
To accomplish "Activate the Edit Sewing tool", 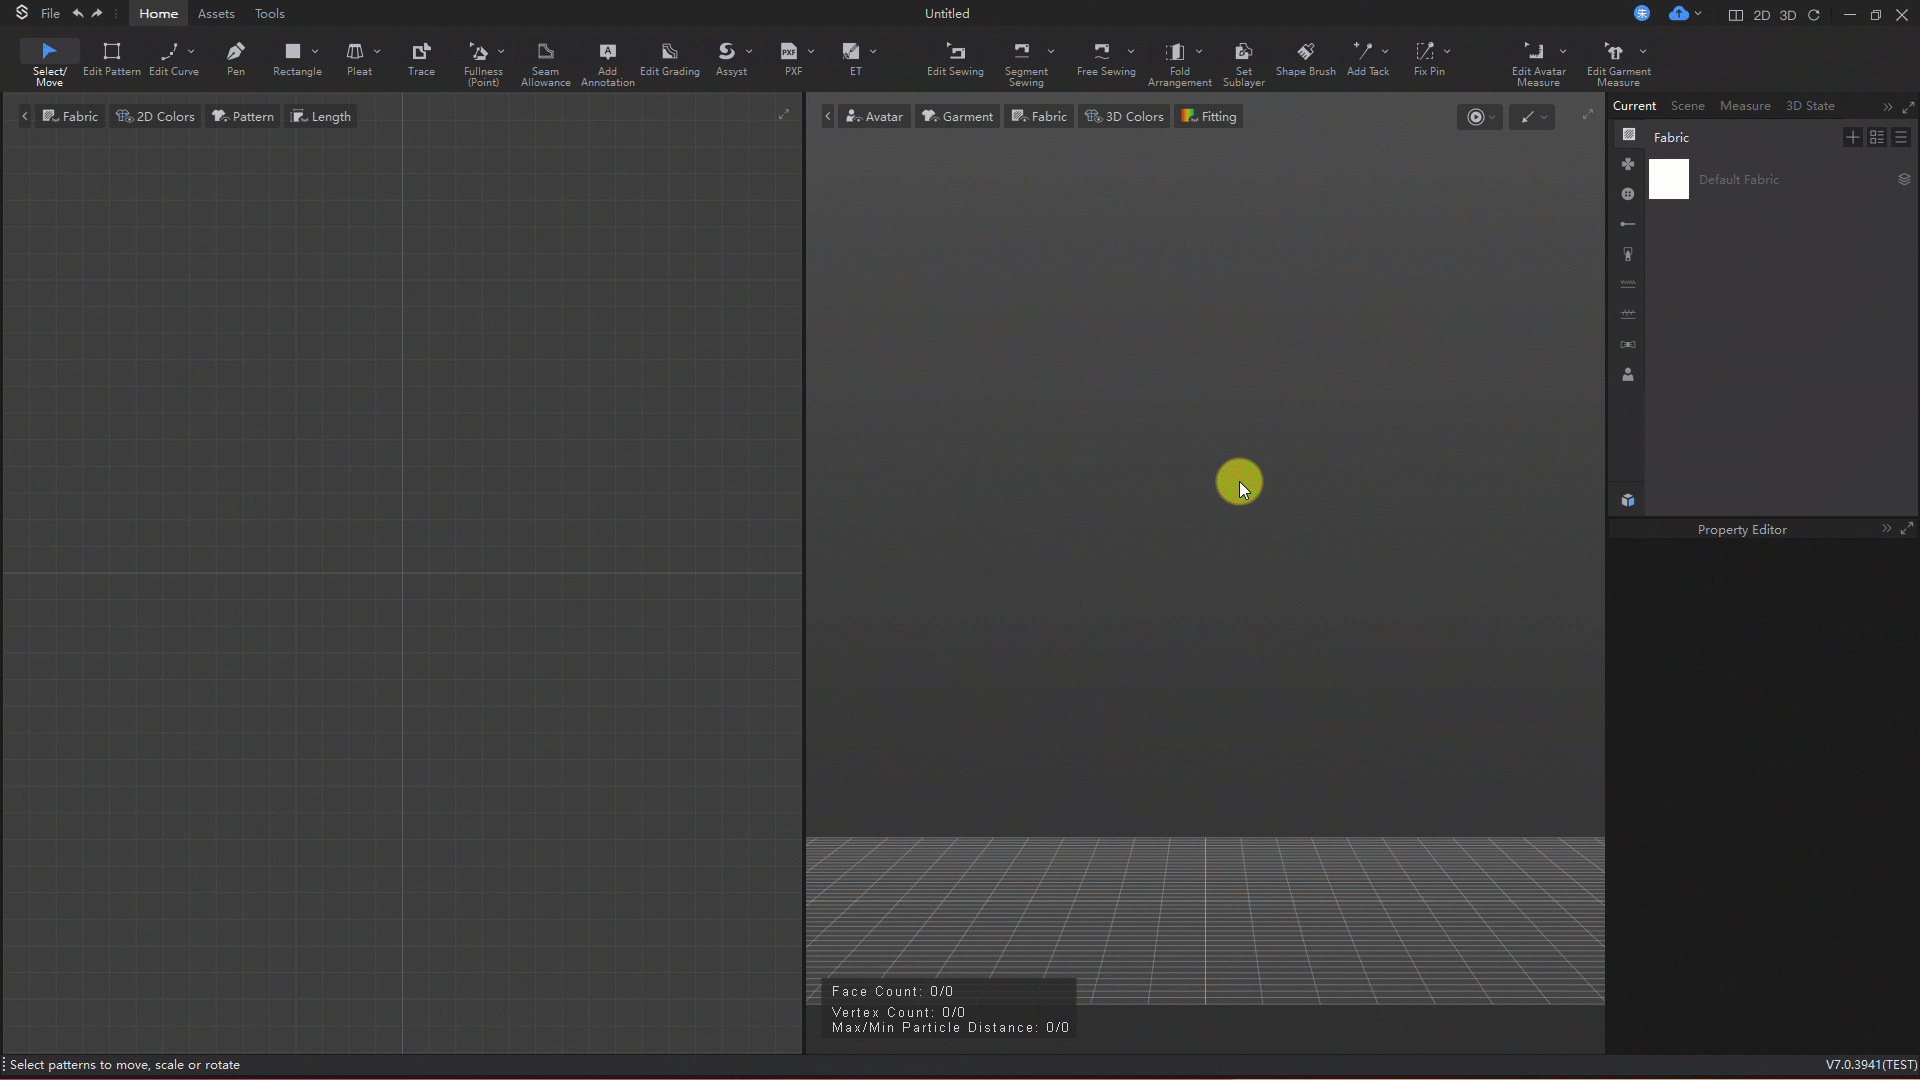I will [x=955, y=58].
